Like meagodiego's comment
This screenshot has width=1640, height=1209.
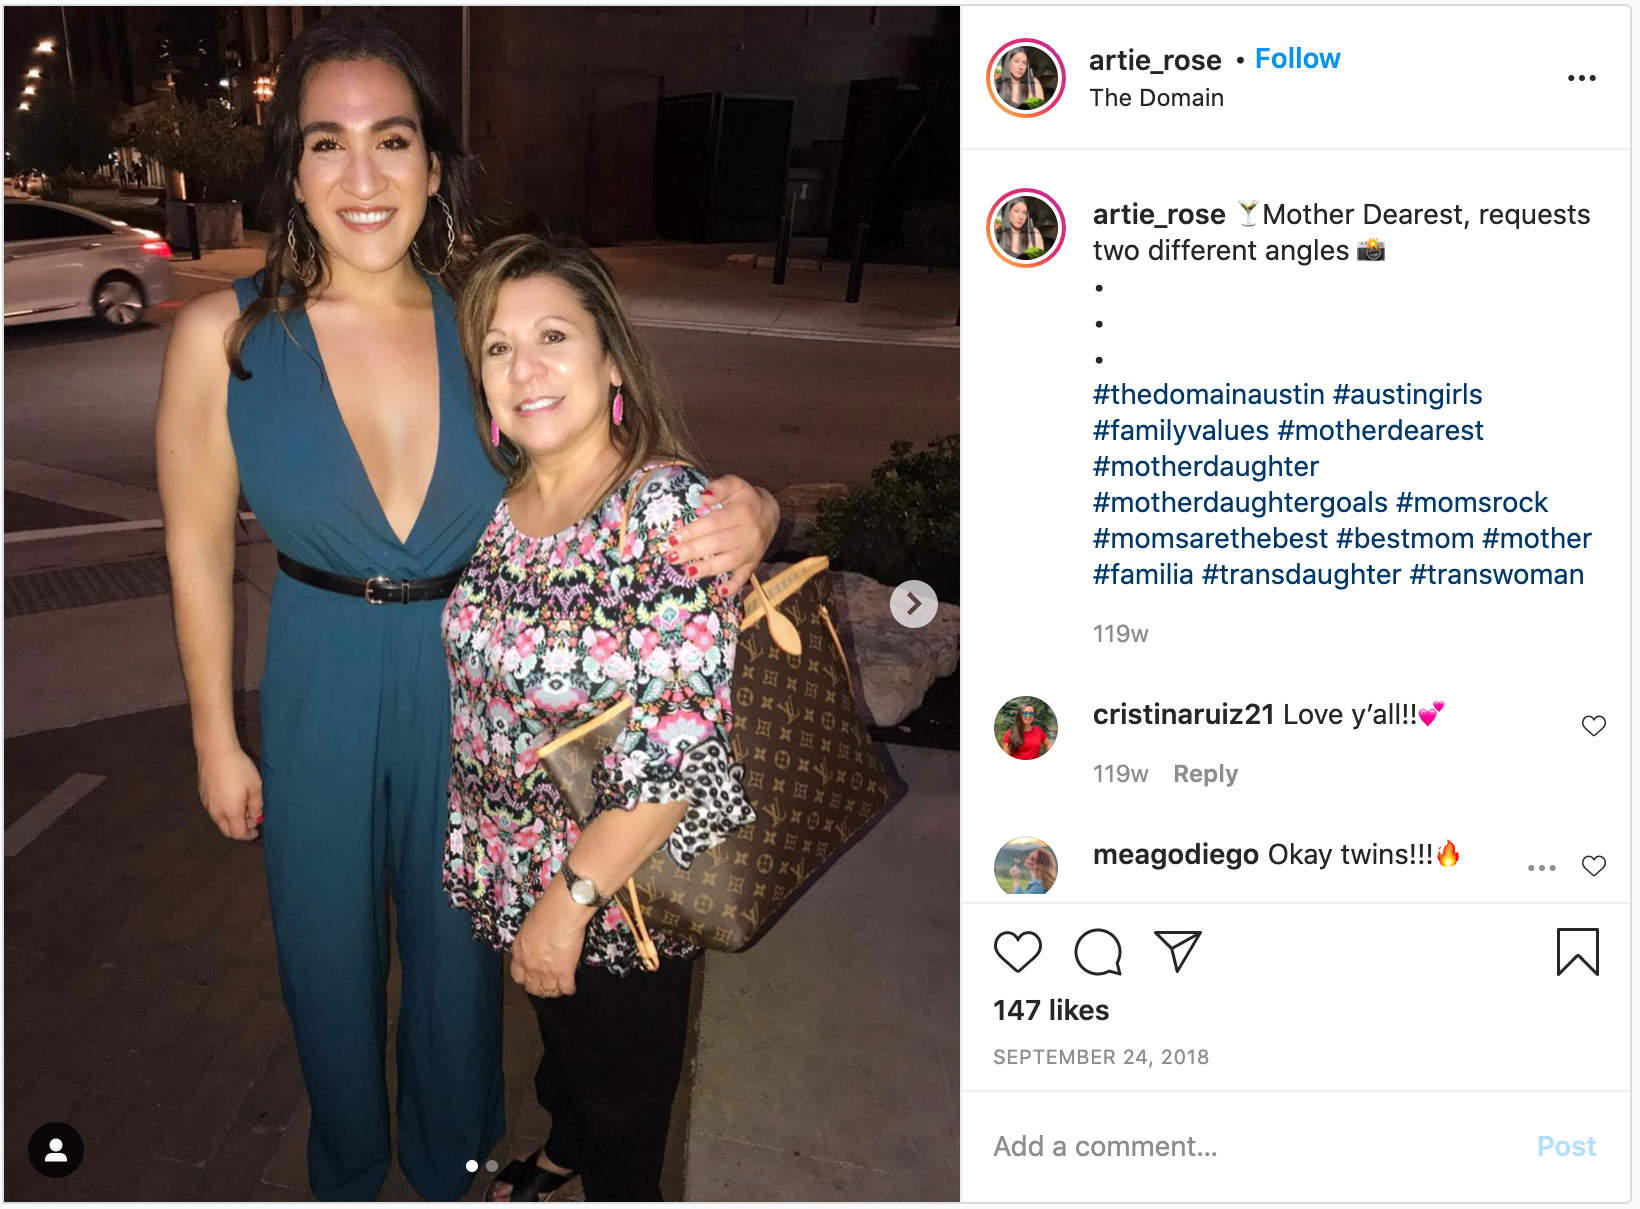coord(1594,866)
